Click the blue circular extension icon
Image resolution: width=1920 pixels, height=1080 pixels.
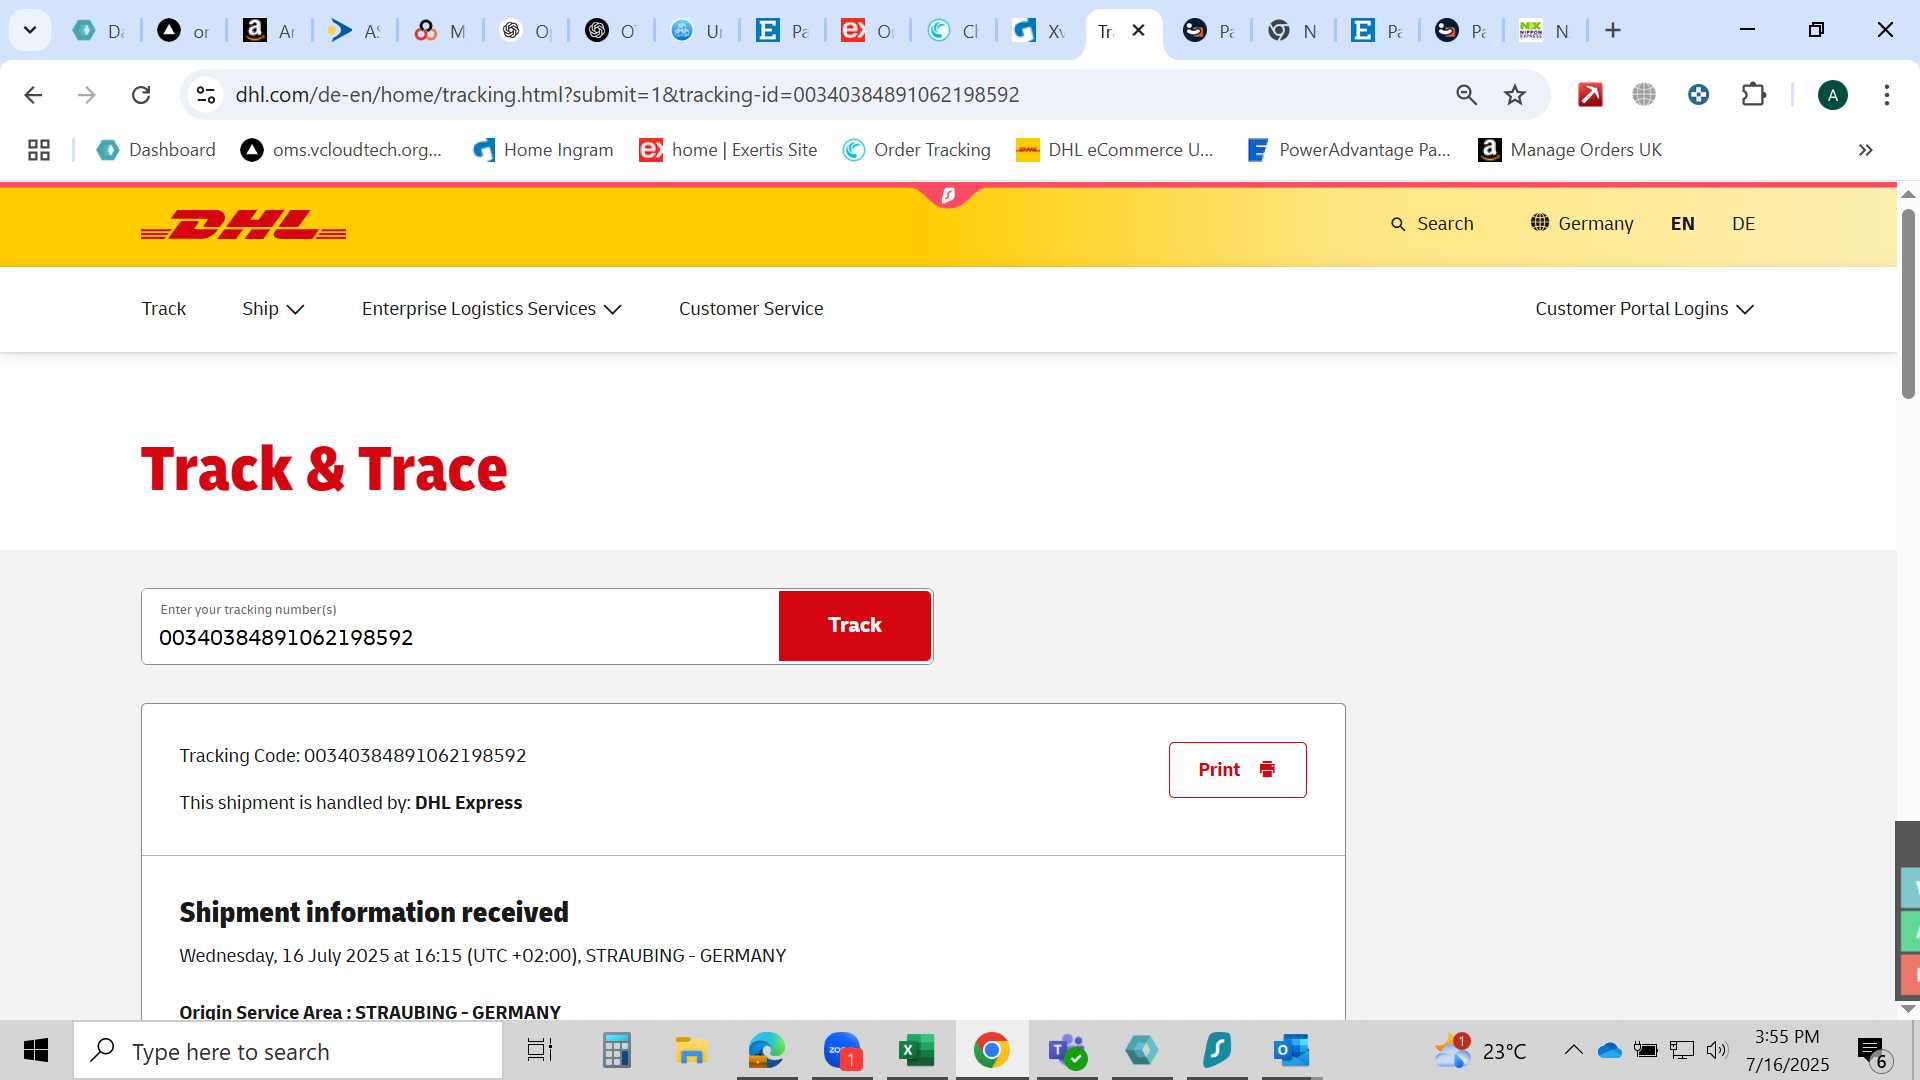(1698, 95)
